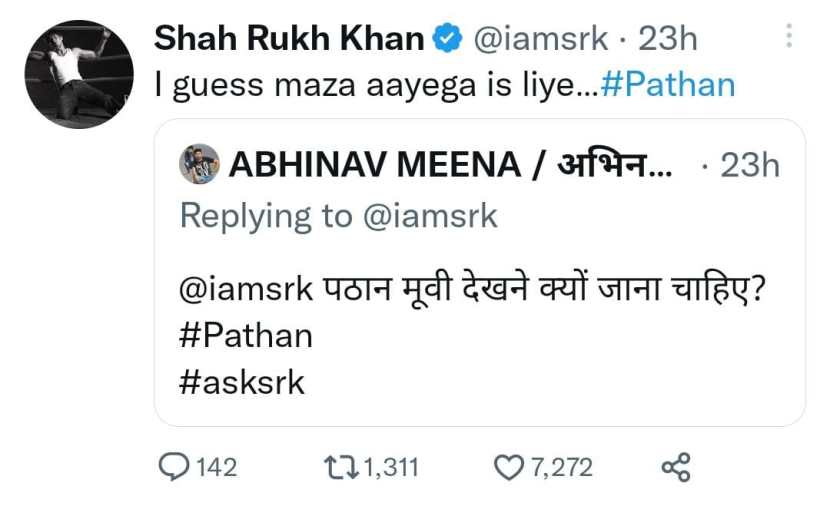Click the 7,272 likes count
The image size is (830, 506).
click(561, 467)
